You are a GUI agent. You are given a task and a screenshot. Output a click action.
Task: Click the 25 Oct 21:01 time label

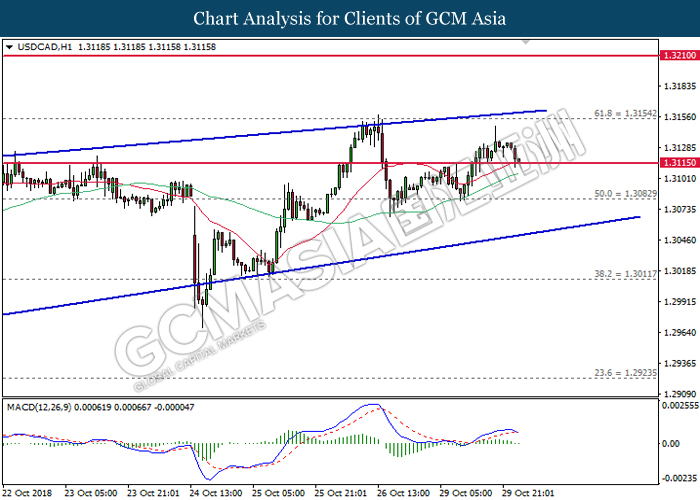[341, 493]
